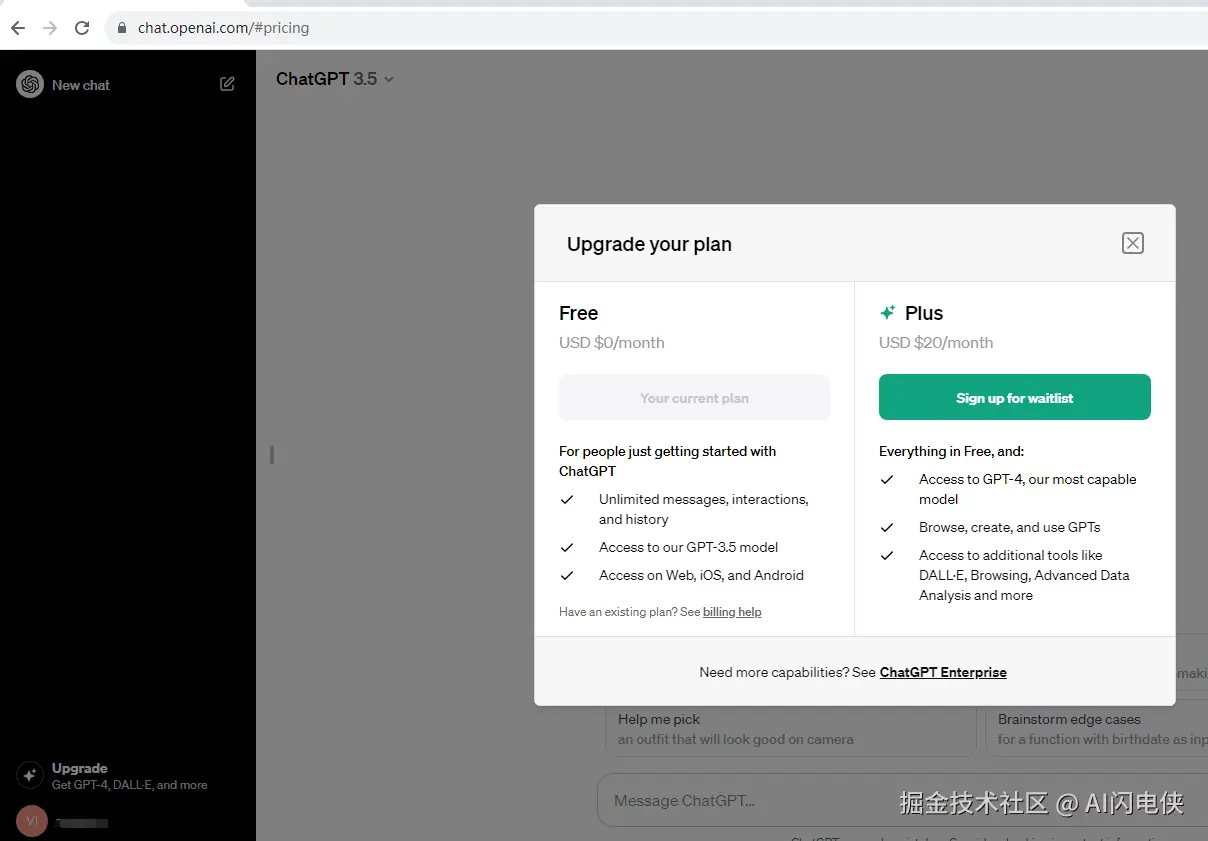The width and height of the screenshot is (1208, 841).
Task: Click checkmark beside Access to GPT-4
Action: coord(887,479)
